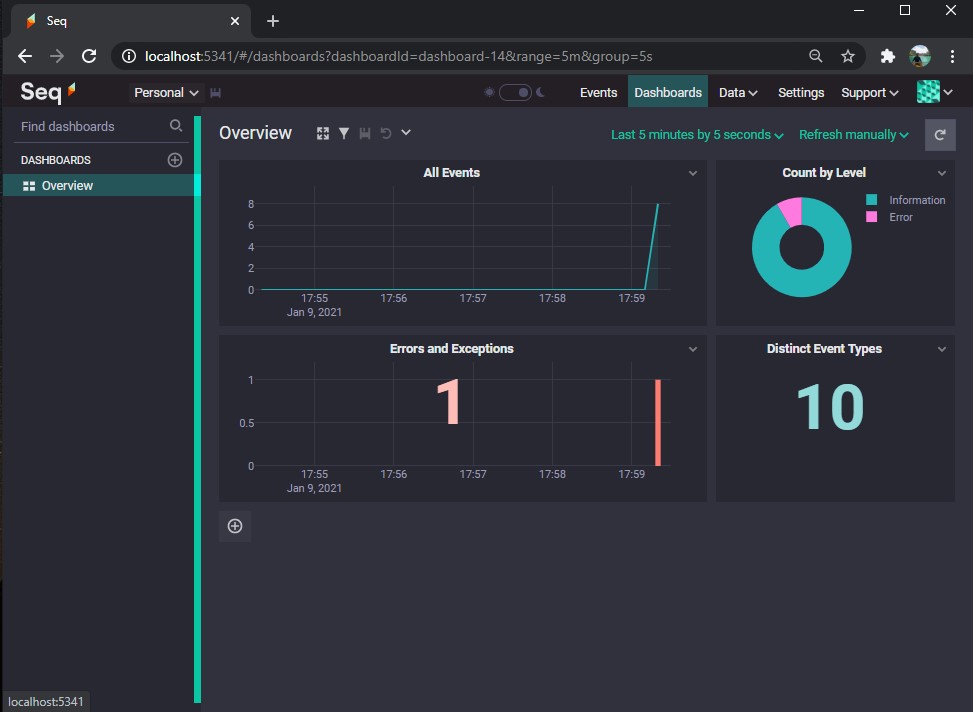Click the site information icon in address bar
The image size is (973, 712).
[128, 56]
